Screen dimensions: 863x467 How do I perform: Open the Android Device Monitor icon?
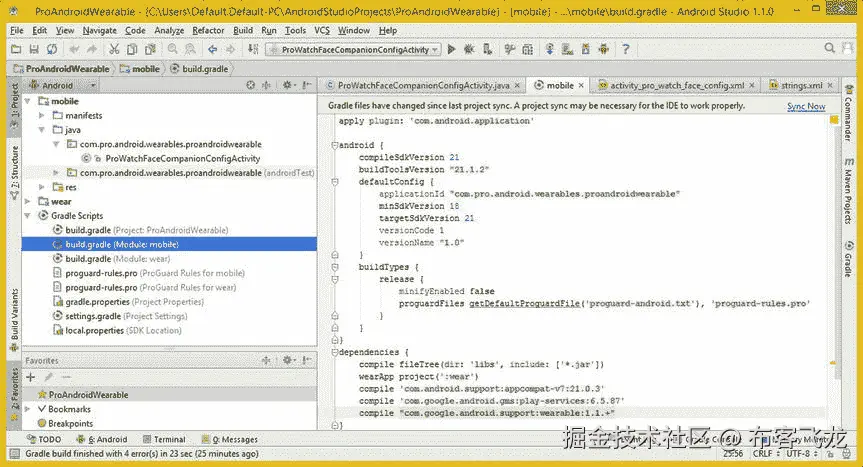(x=604, y=50)
